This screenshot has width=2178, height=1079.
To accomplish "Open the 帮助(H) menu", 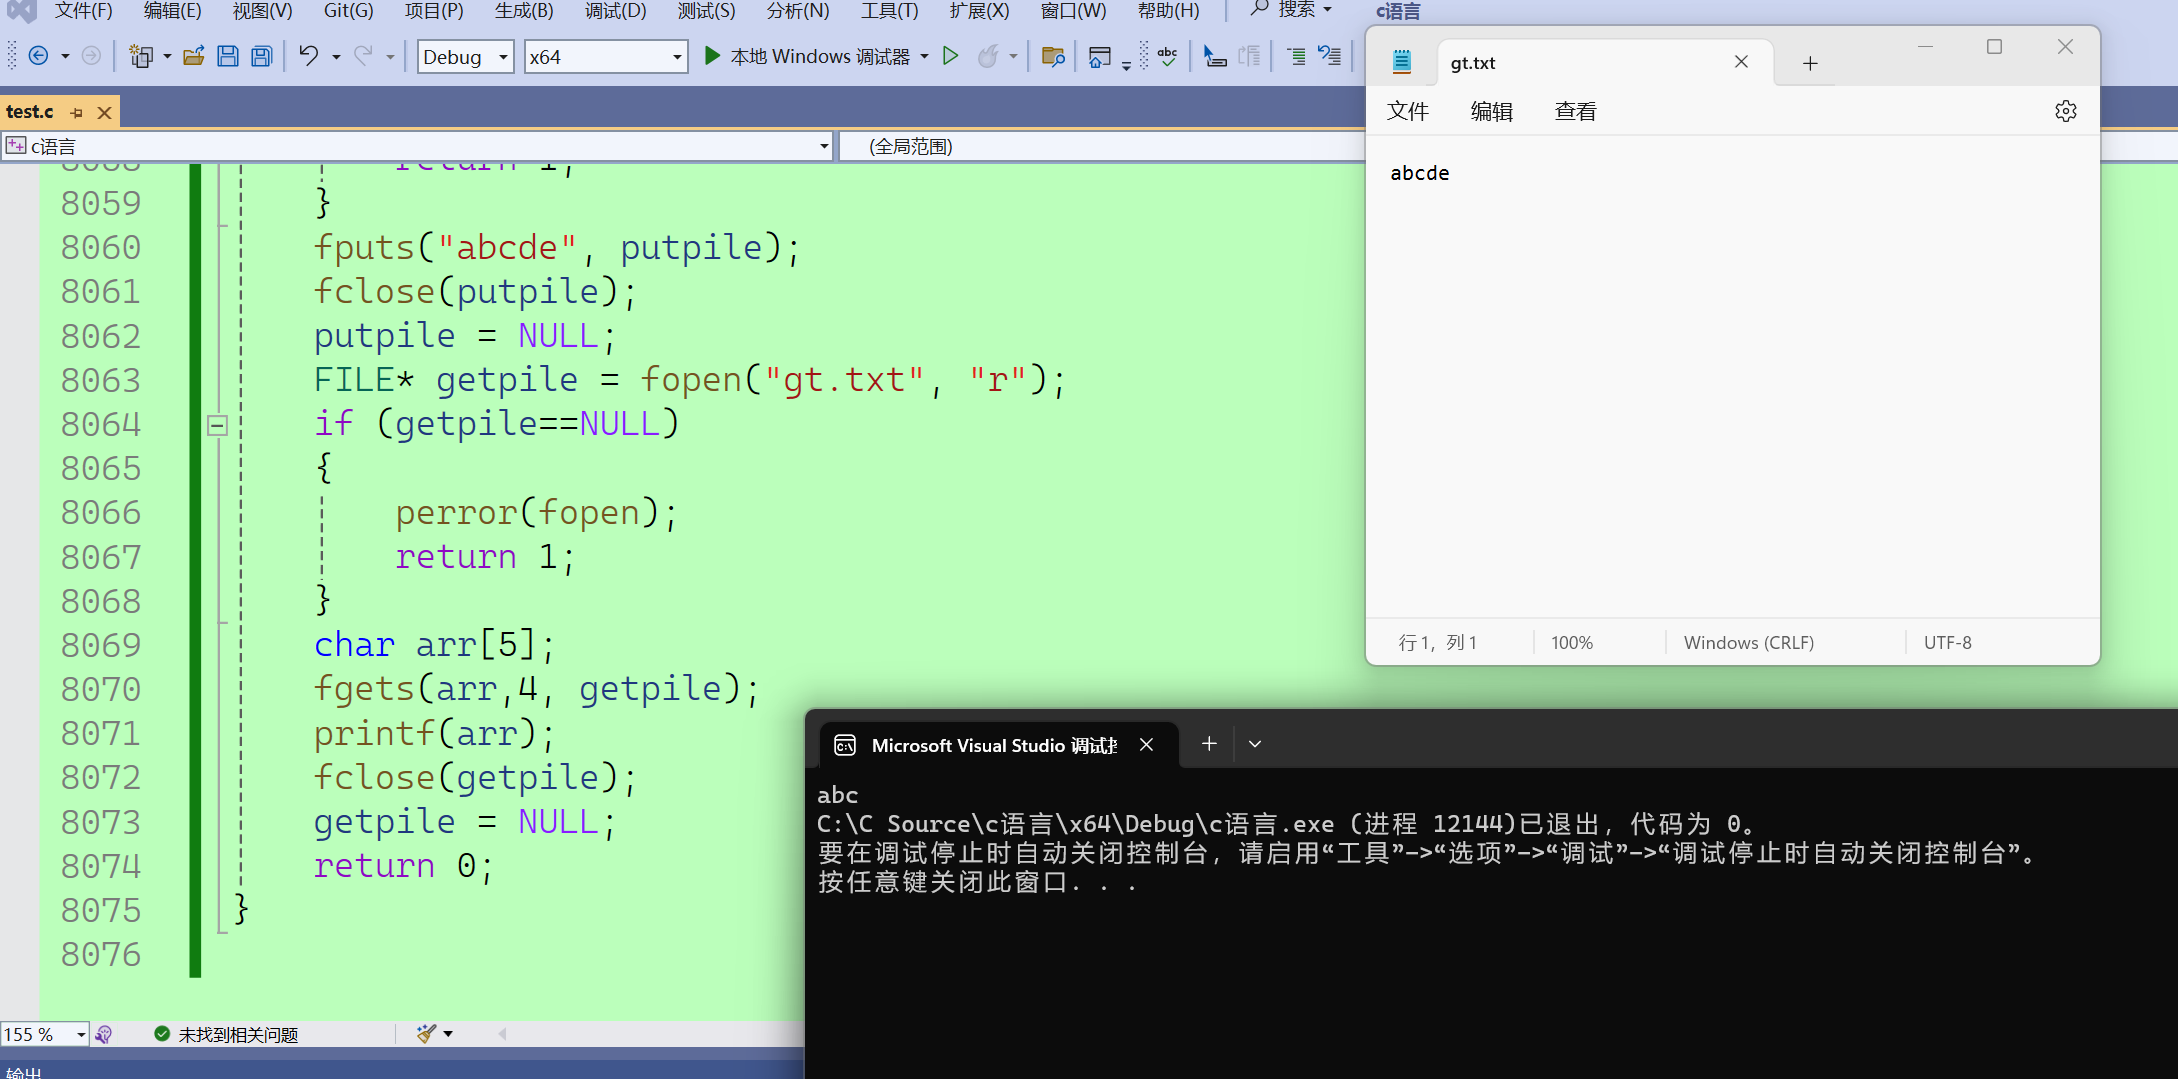I will pyautogui.click(x=1168, y=11).
